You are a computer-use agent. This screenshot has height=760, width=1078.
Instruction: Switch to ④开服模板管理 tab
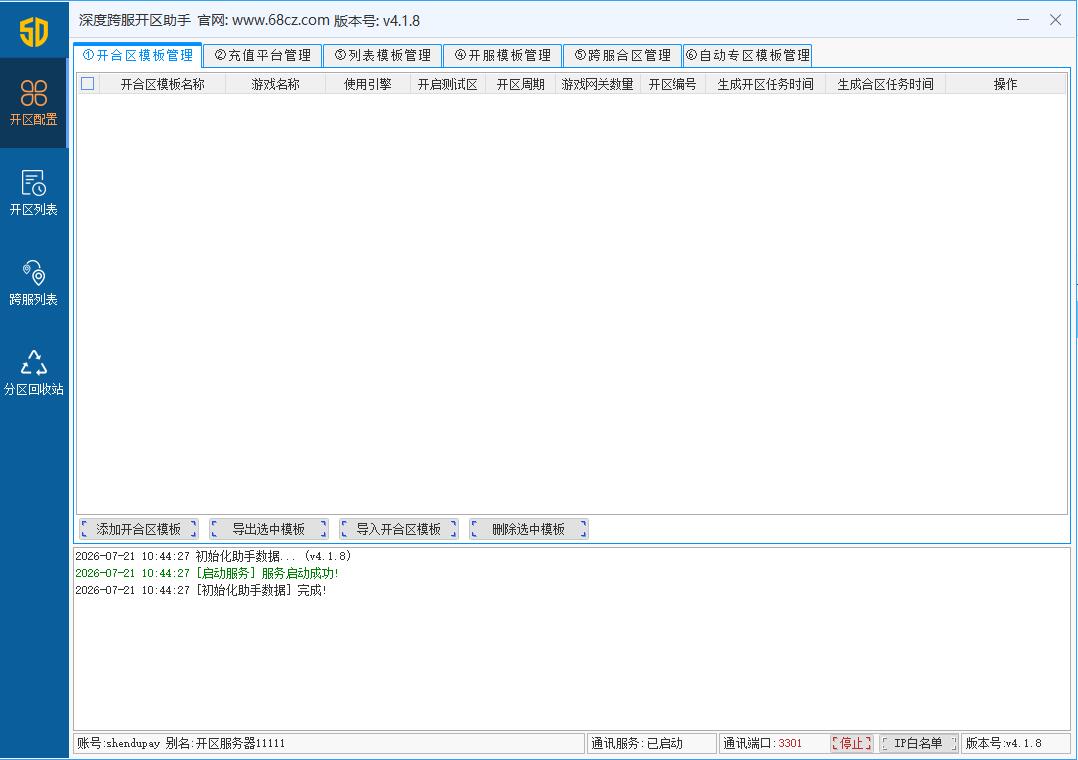503,56
